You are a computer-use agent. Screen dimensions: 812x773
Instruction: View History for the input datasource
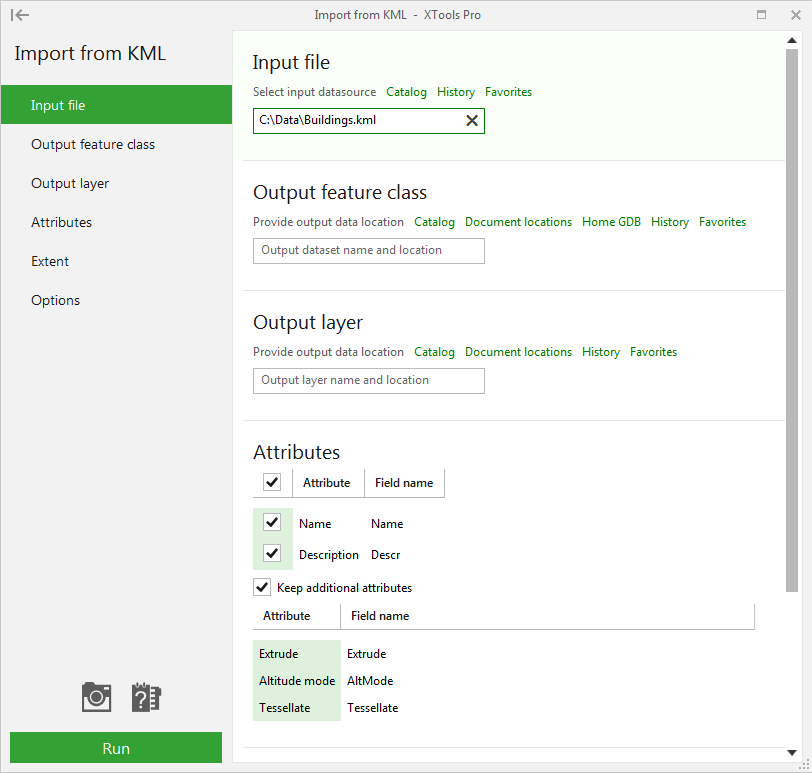coord(456,91)
